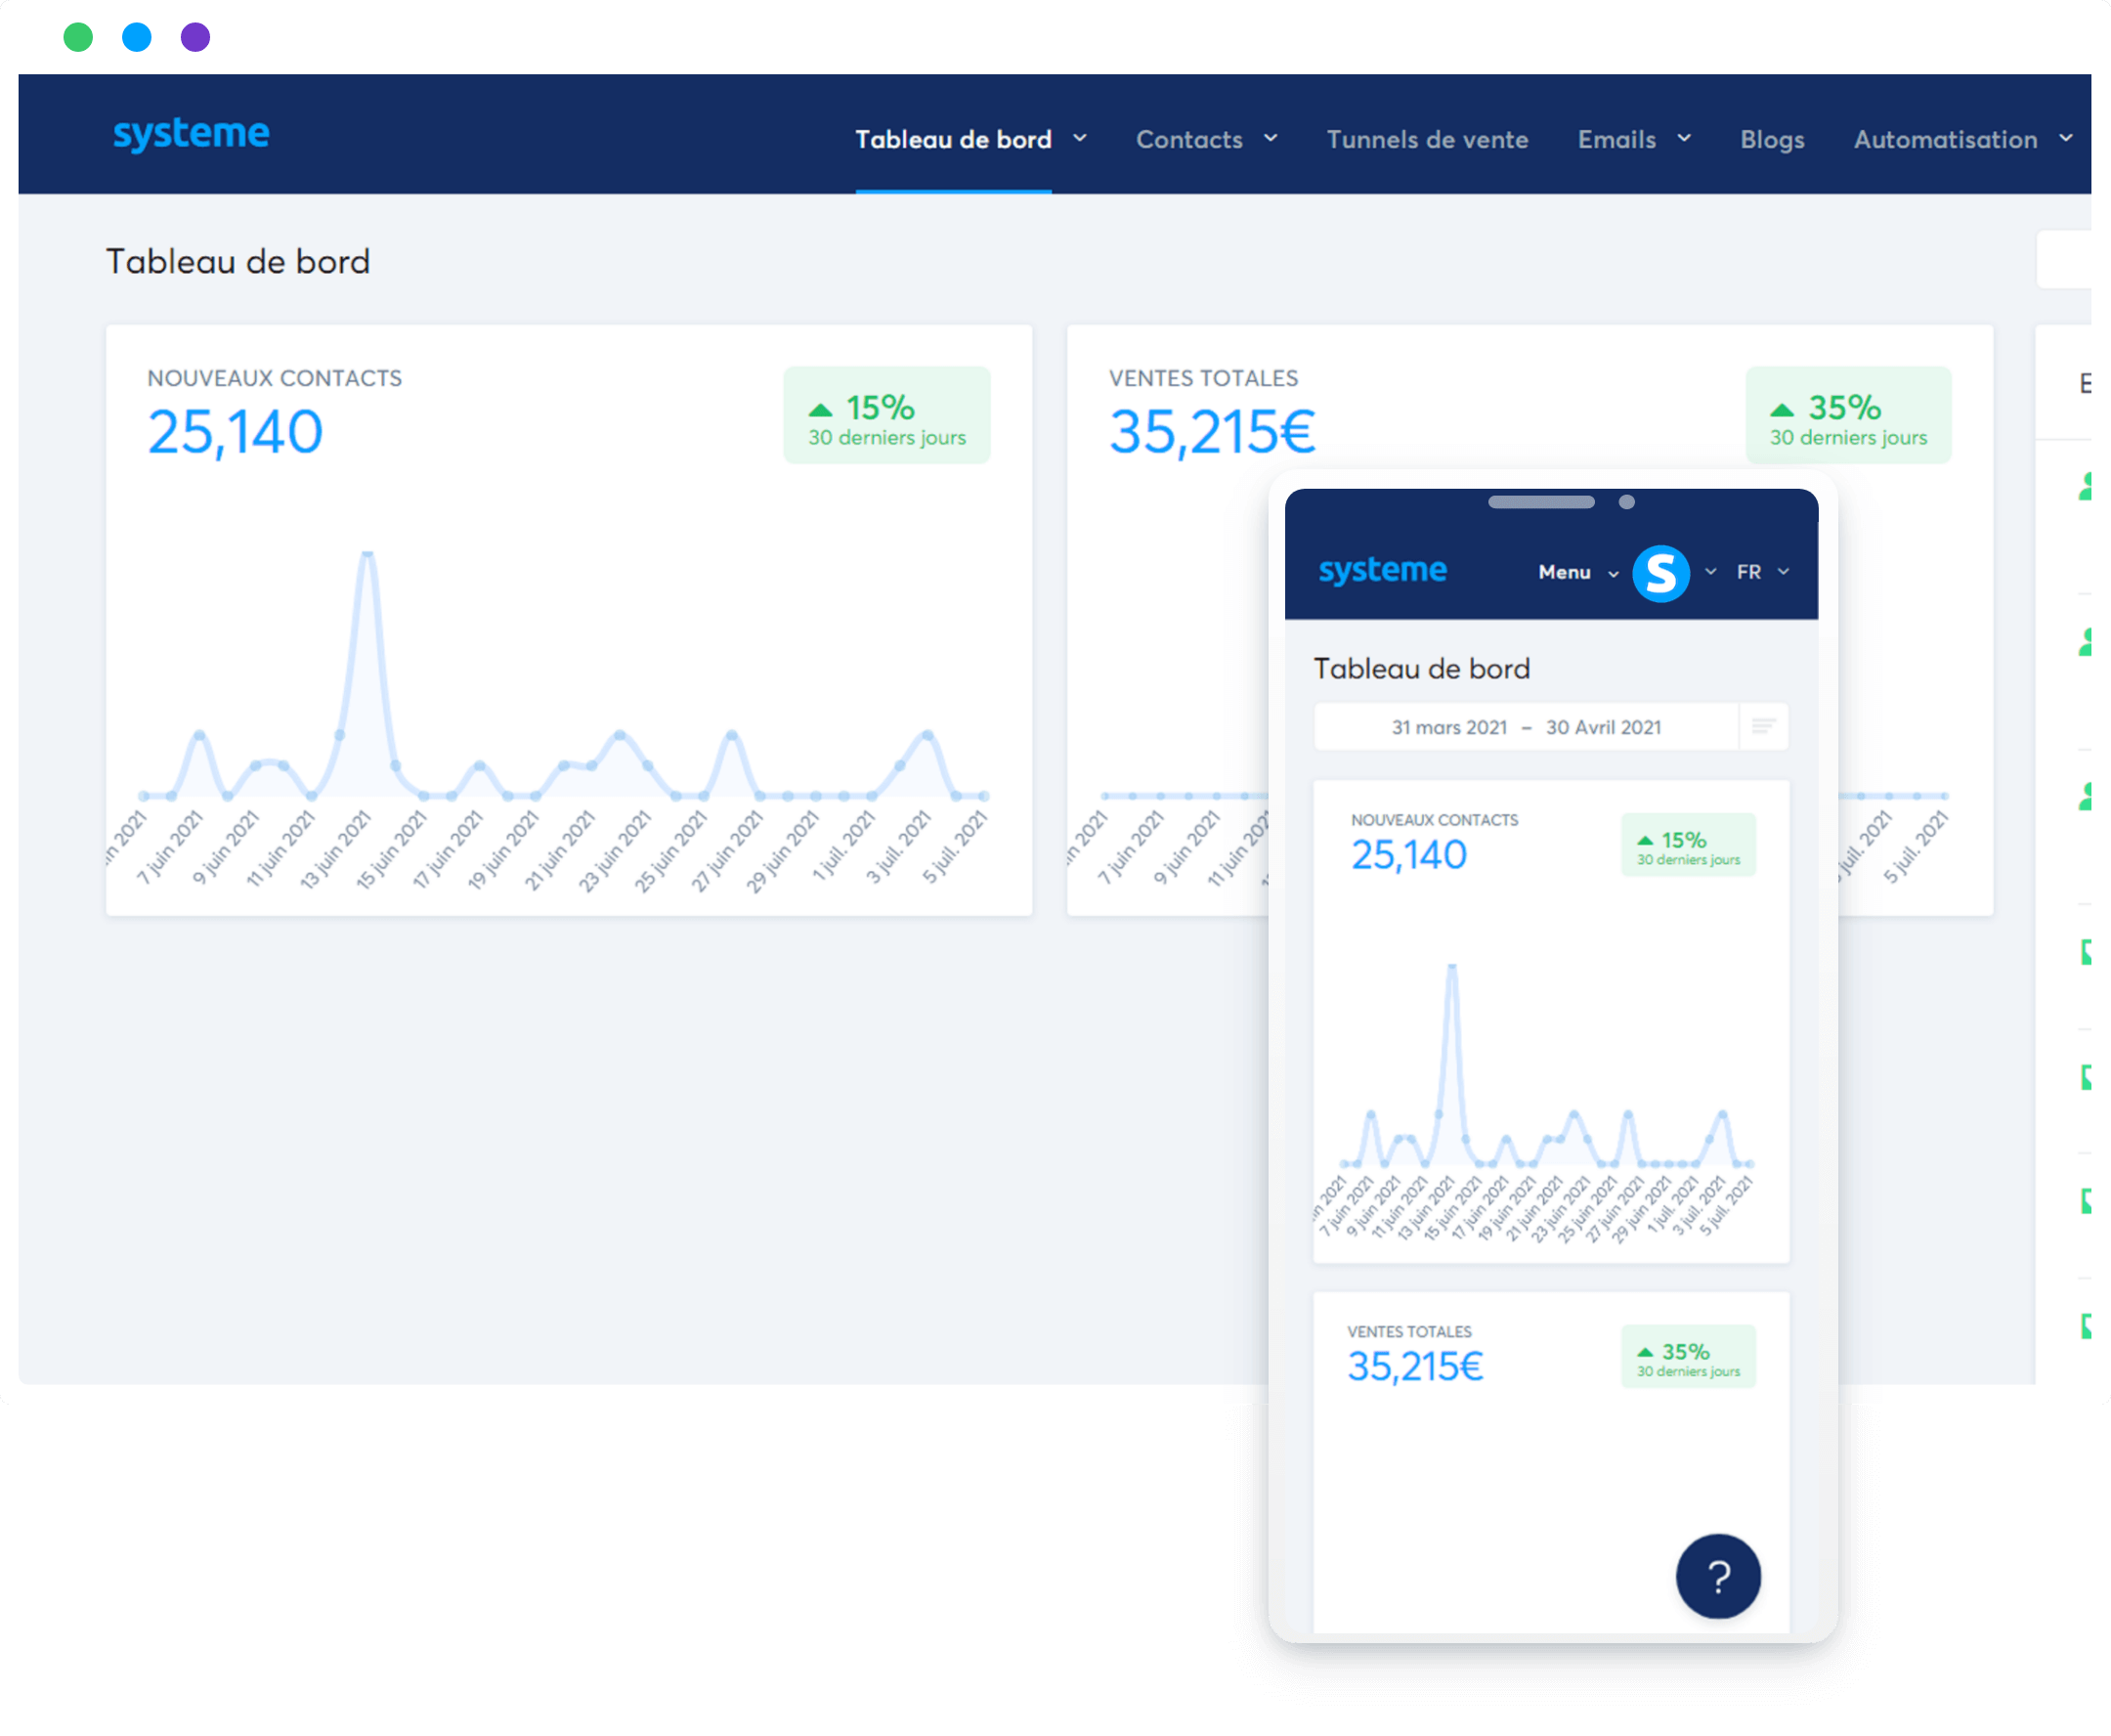
Task: Click the purple window dot
Action: [195, 38]
